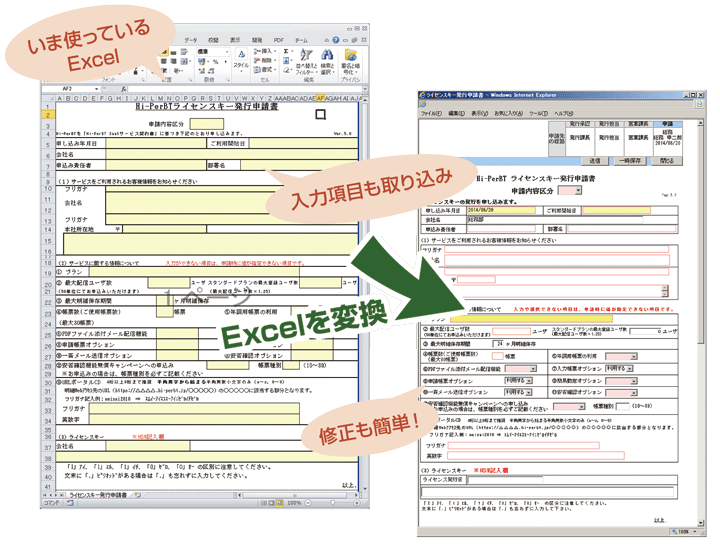Screen dimensions: 720x551
Task: Click the percent style icon
Action: click(215, 62)
